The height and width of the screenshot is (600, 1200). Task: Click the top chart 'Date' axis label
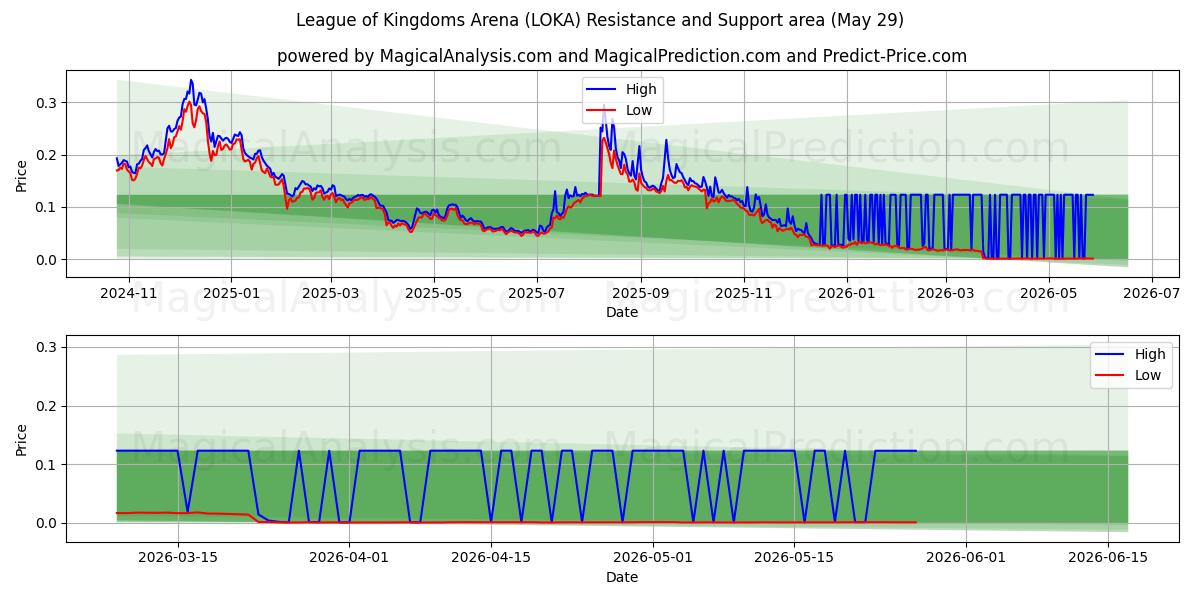(x=622, y=312)
